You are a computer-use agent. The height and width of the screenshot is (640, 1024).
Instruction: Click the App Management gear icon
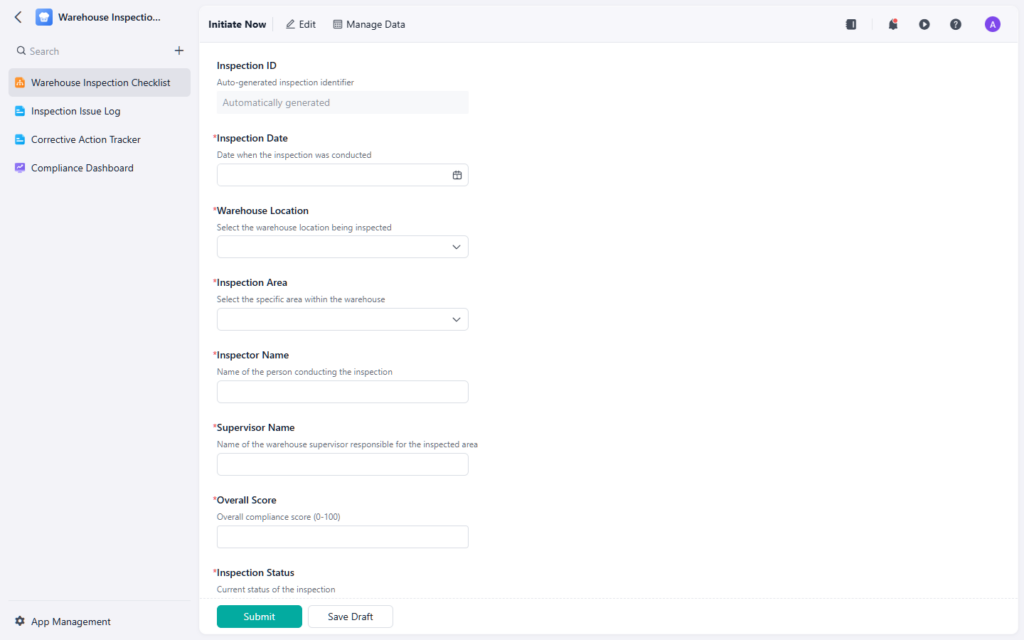click(x=20, y=621)
